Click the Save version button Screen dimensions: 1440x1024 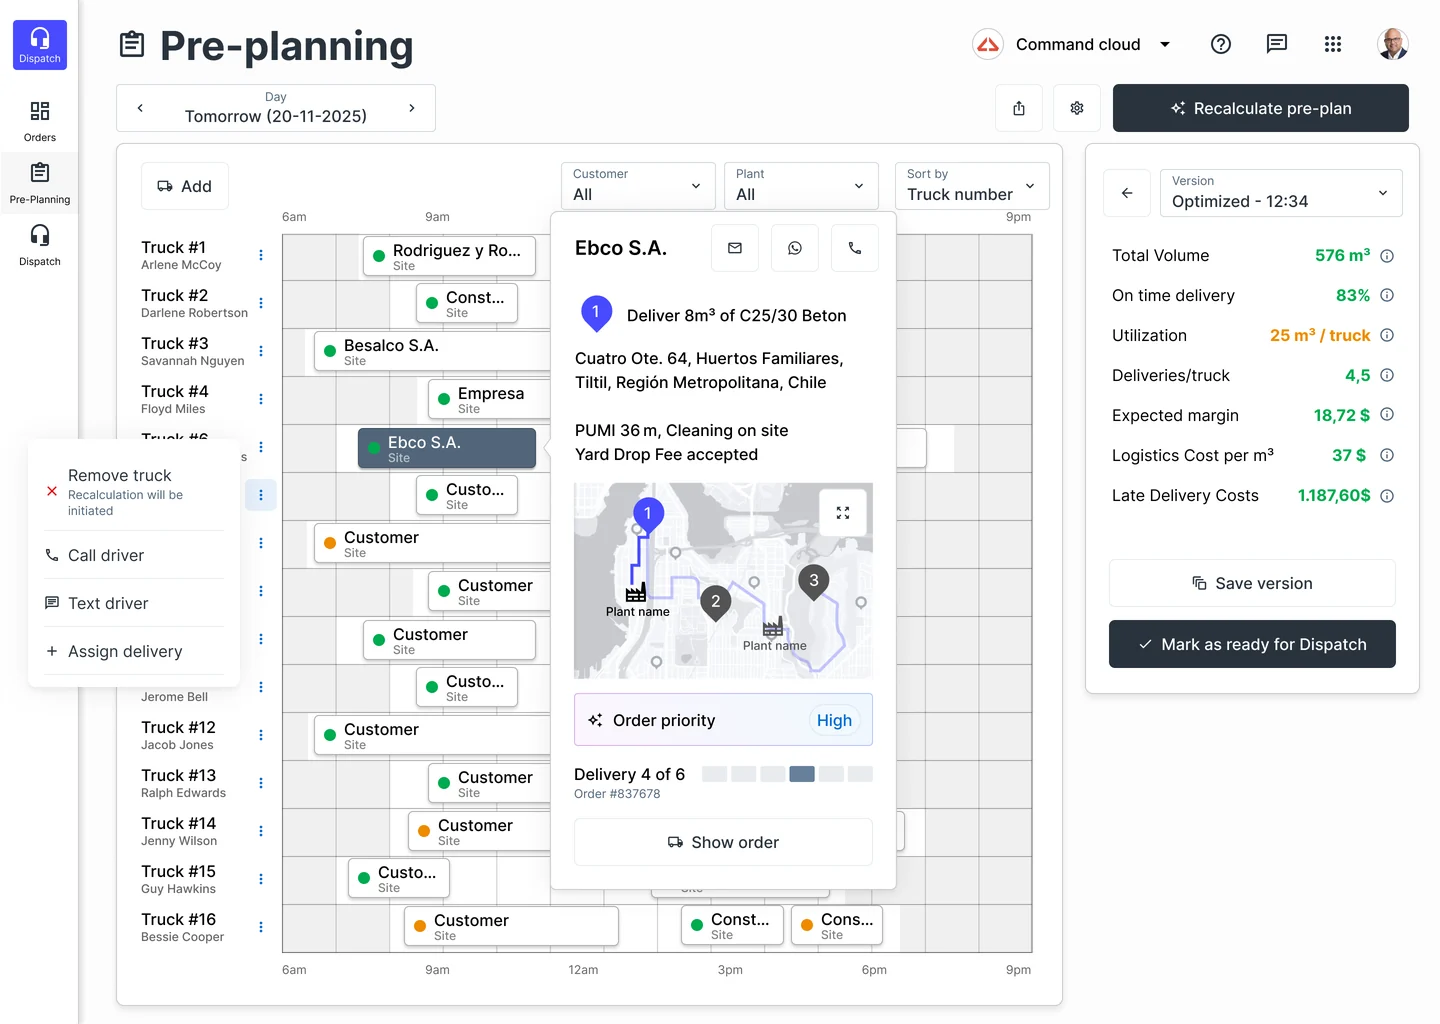coord(1252,583)
